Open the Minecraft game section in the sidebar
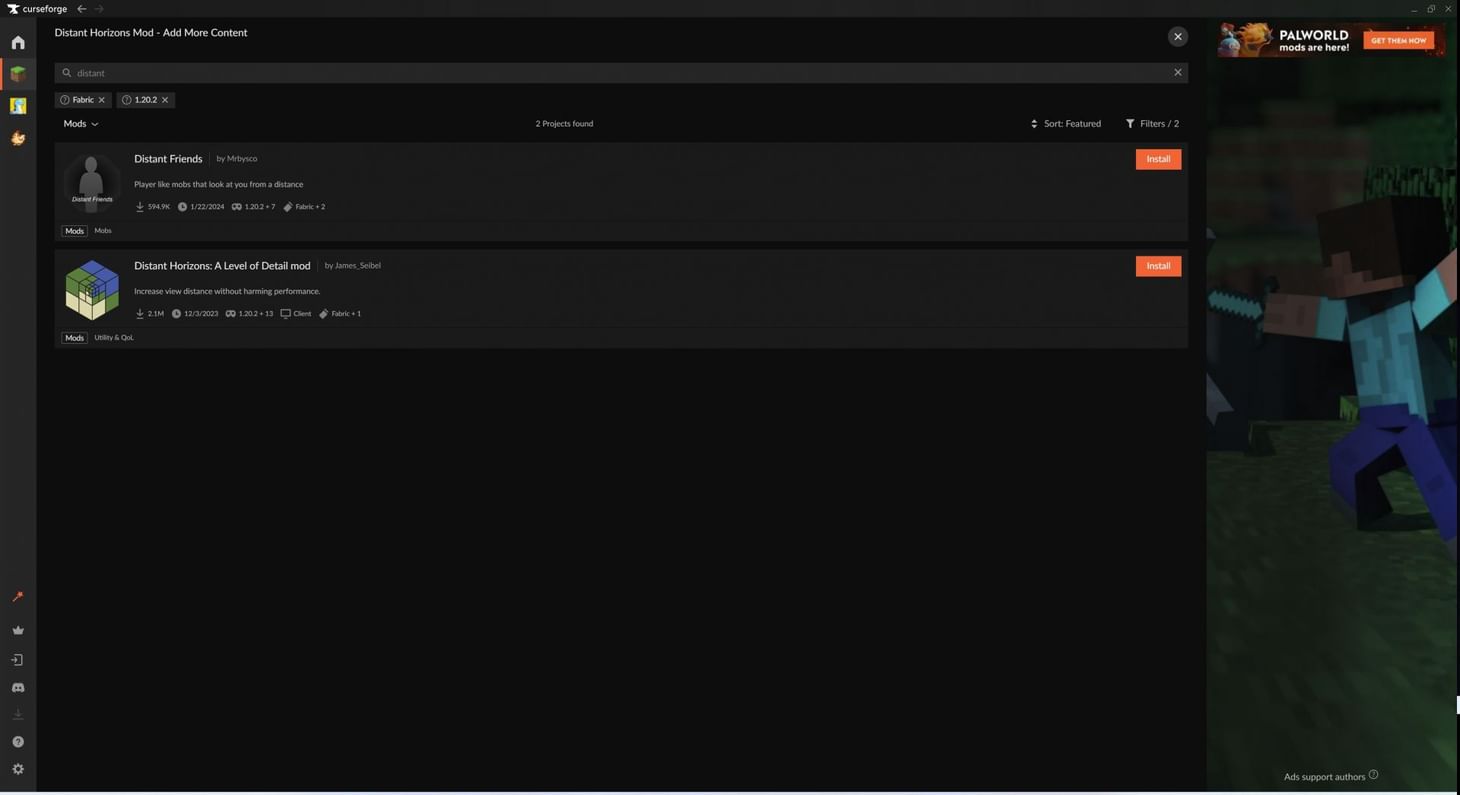Screen dimensions: 1460x795 click(18, 74)
